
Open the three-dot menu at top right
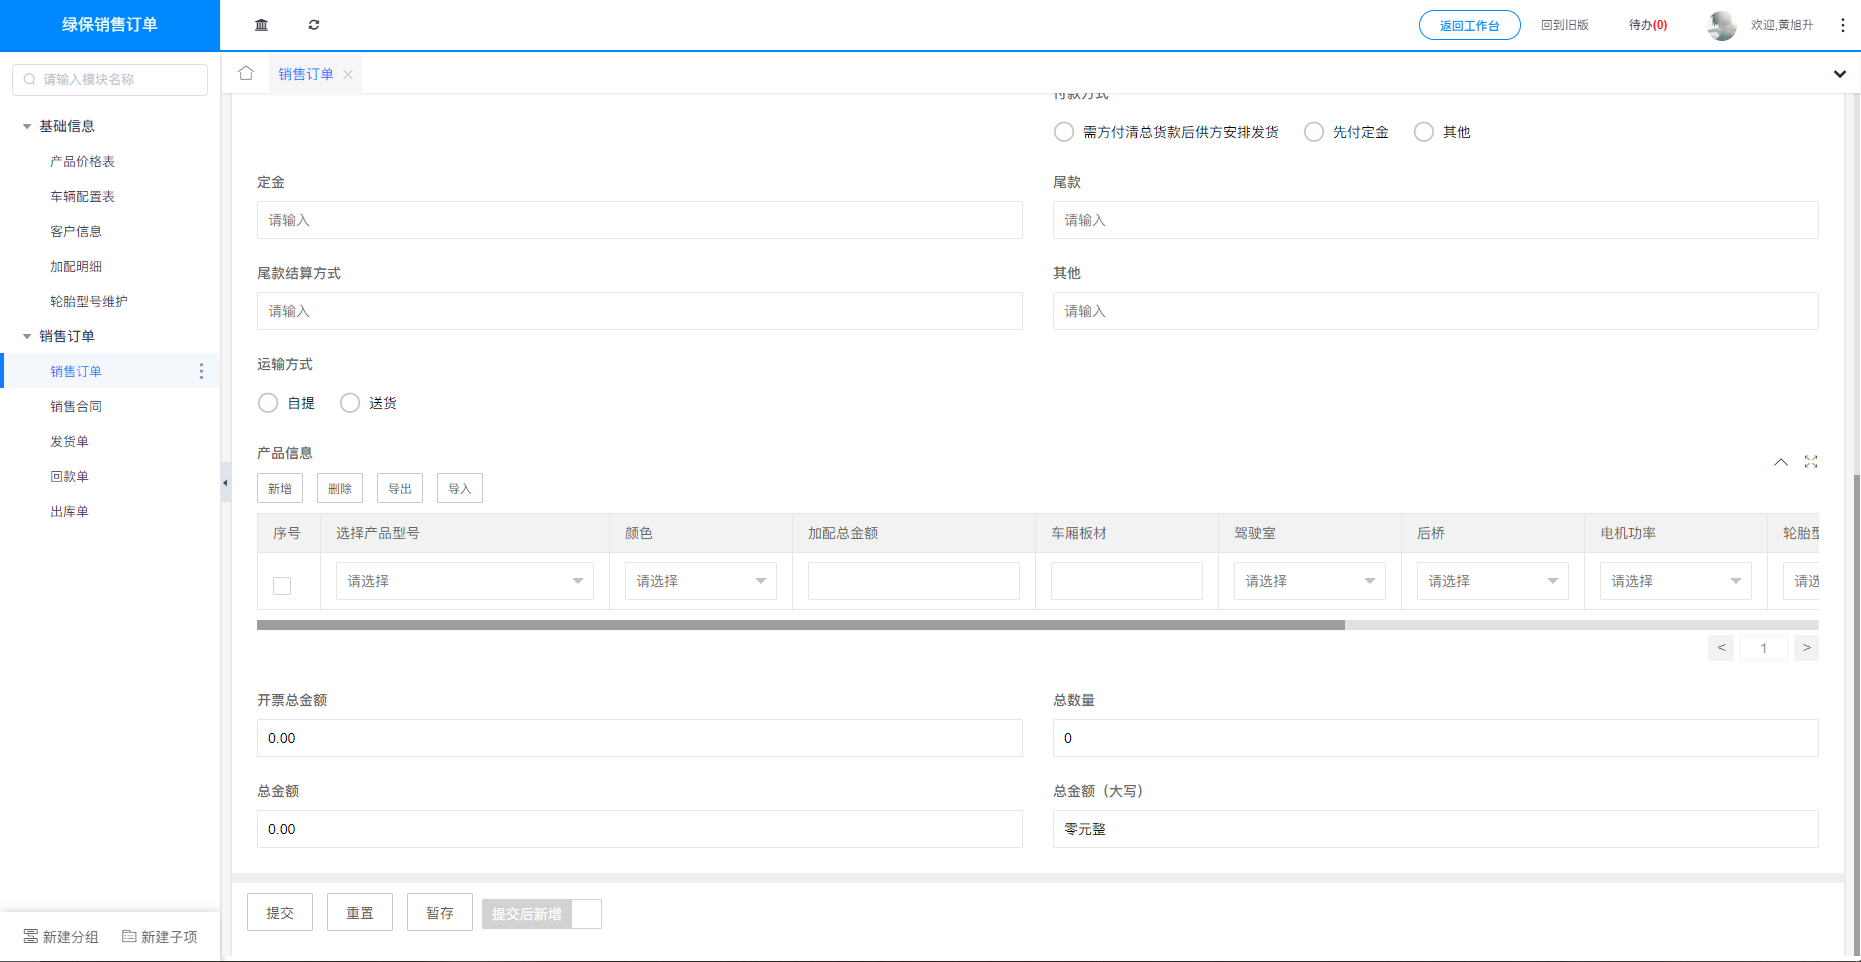click(x=1843, y=25)
